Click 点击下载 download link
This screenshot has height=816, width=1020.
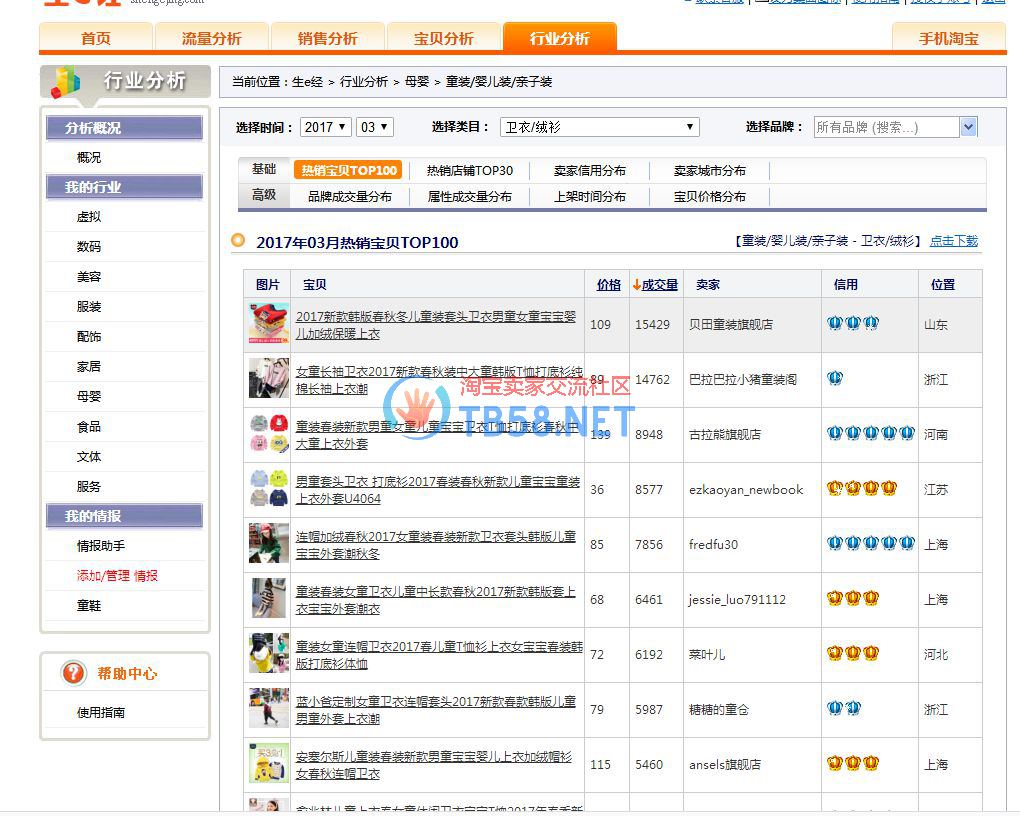(x=953, y=241)
